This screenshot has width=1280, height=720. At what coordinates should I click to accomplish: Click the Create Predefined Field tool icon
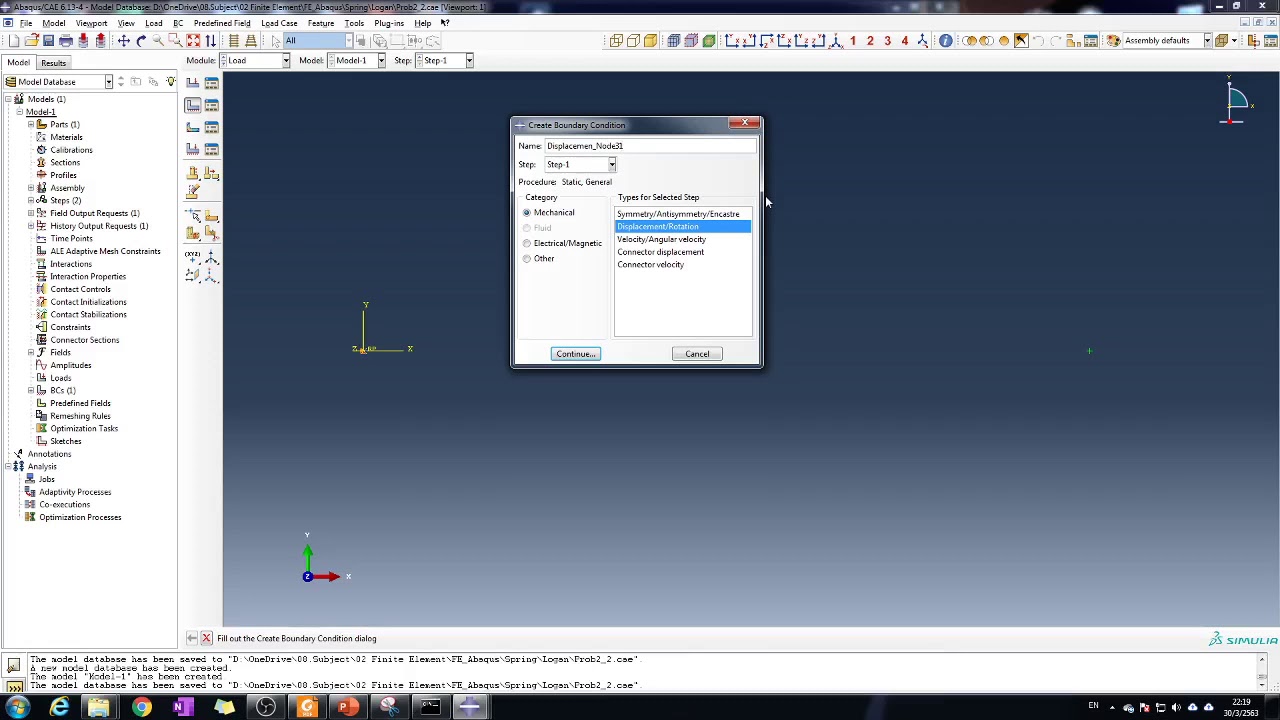tap(193, 127)
